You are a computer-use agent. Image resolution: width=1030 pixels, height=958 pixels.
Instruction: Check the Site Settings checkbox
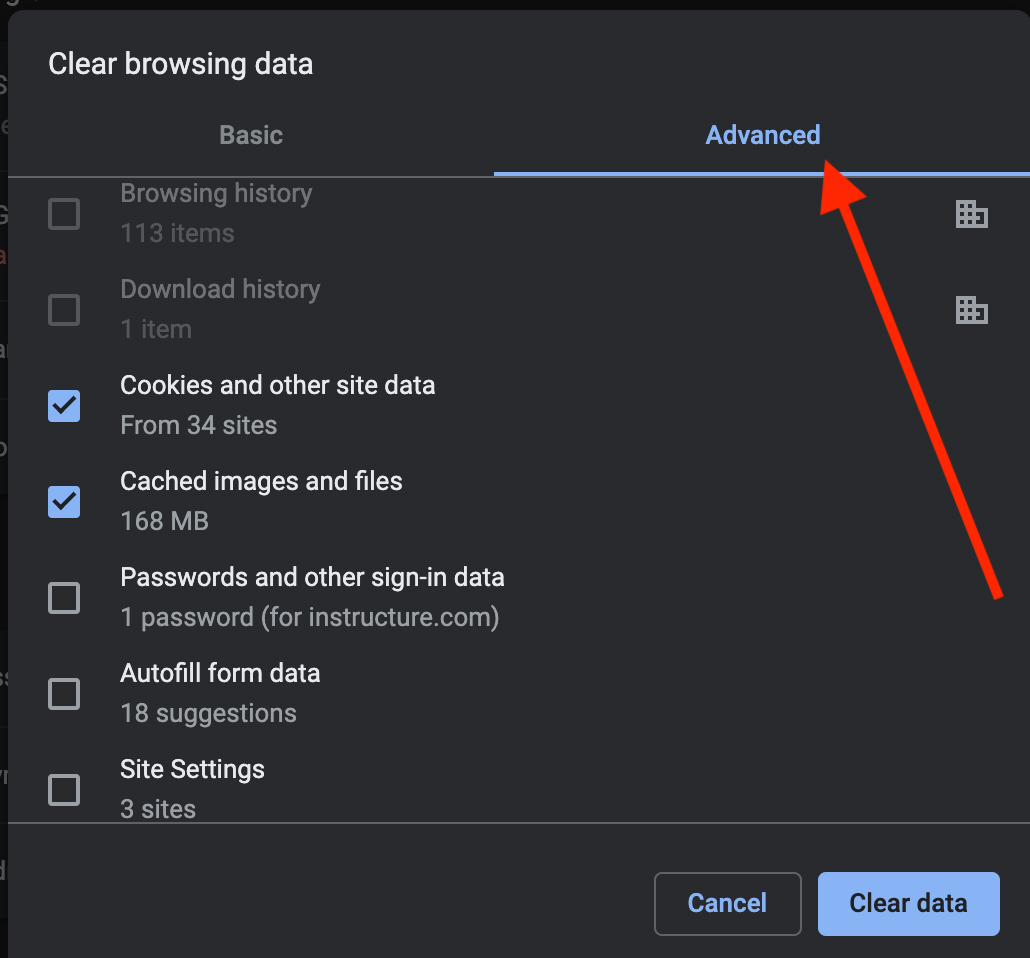click(64, 790)
